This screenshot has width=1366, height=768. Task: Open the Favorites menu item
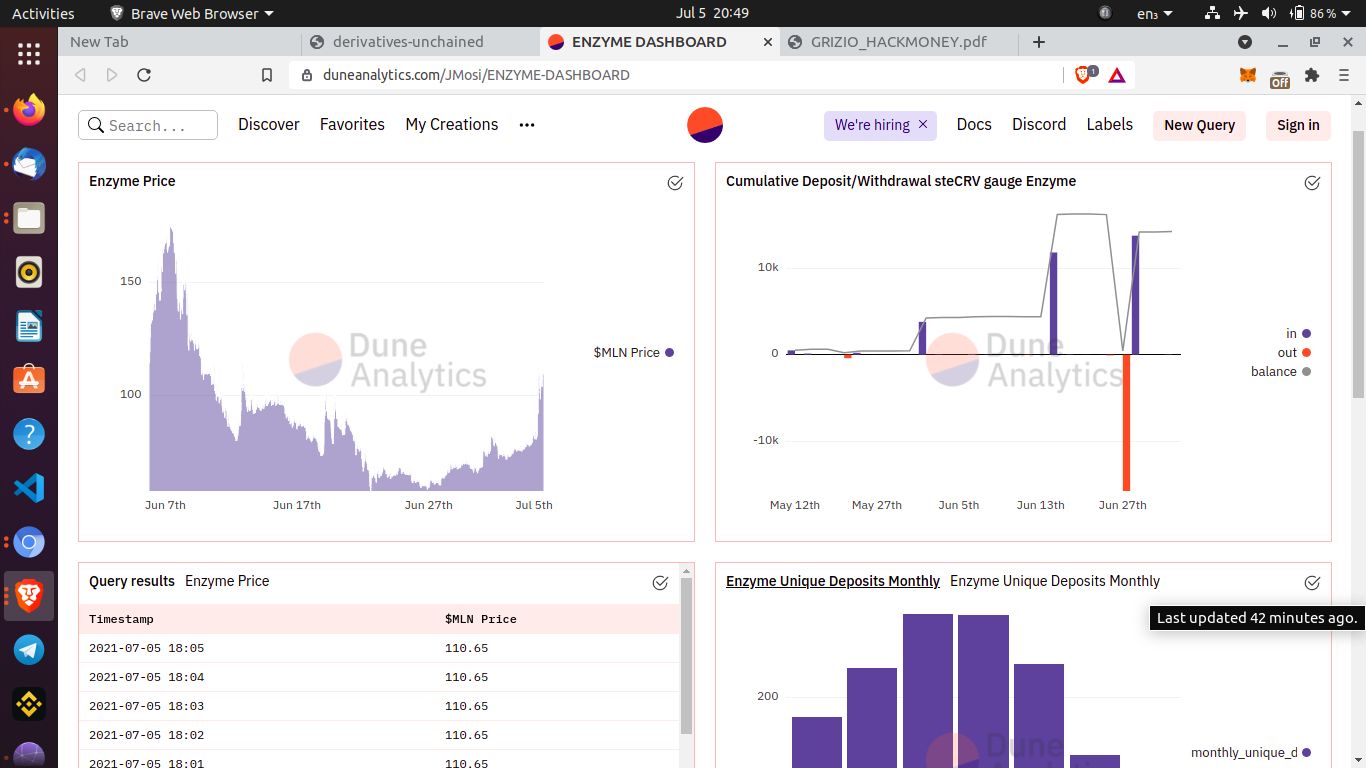(352, 125)
